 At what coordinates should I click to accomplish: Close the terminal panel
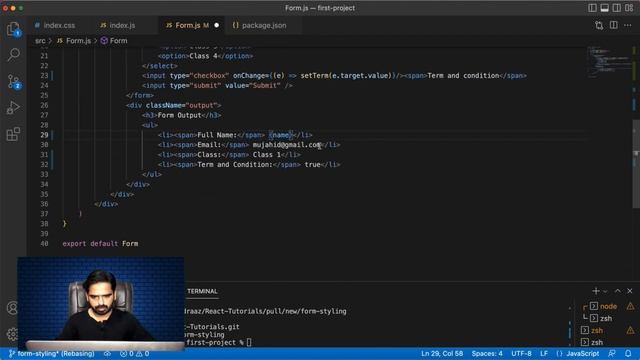tap(630, 291)
